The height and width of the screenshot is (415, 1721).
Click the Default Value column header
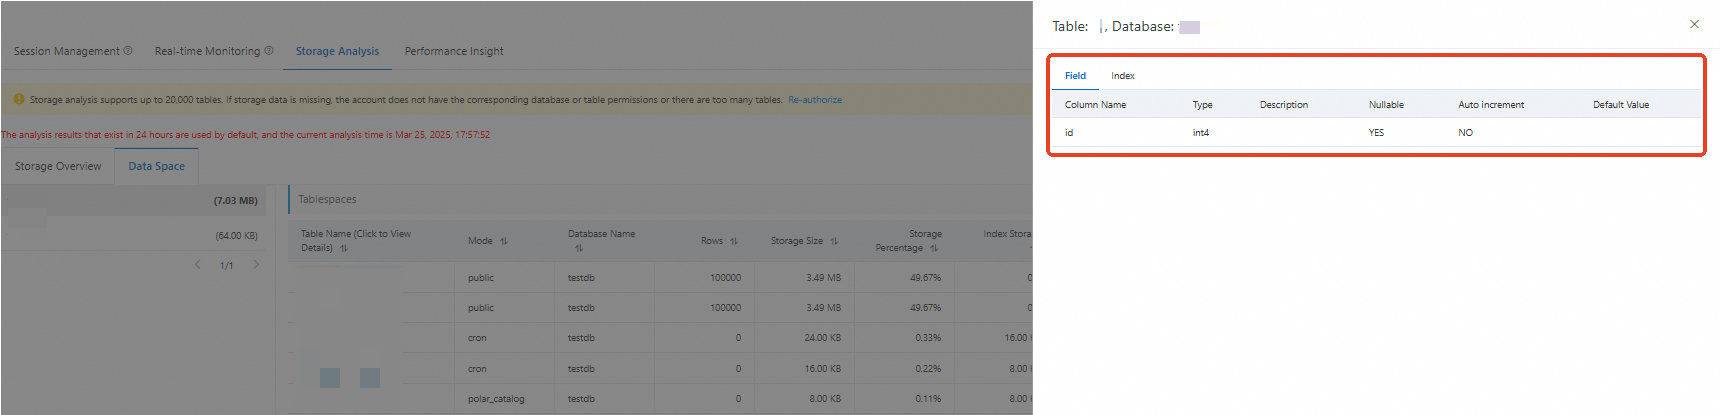[x=1621, y=105]
